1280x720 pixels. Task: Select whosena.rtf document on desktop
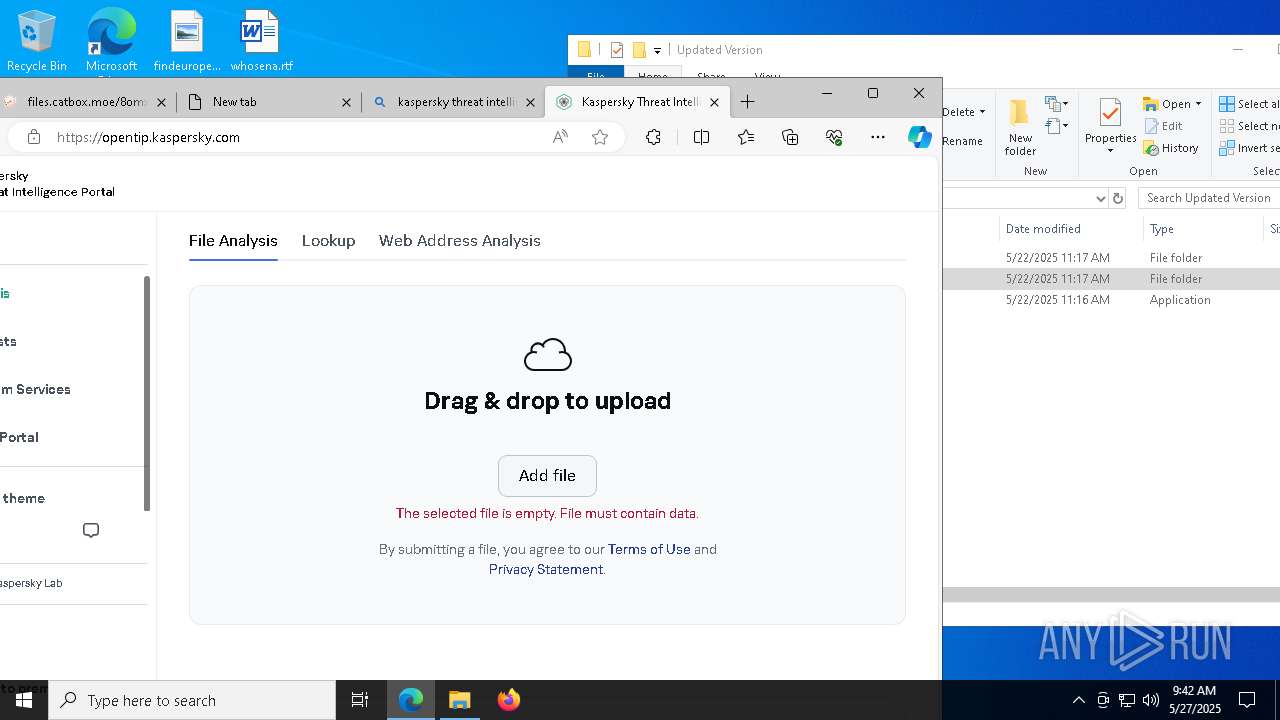pos(261,40)
